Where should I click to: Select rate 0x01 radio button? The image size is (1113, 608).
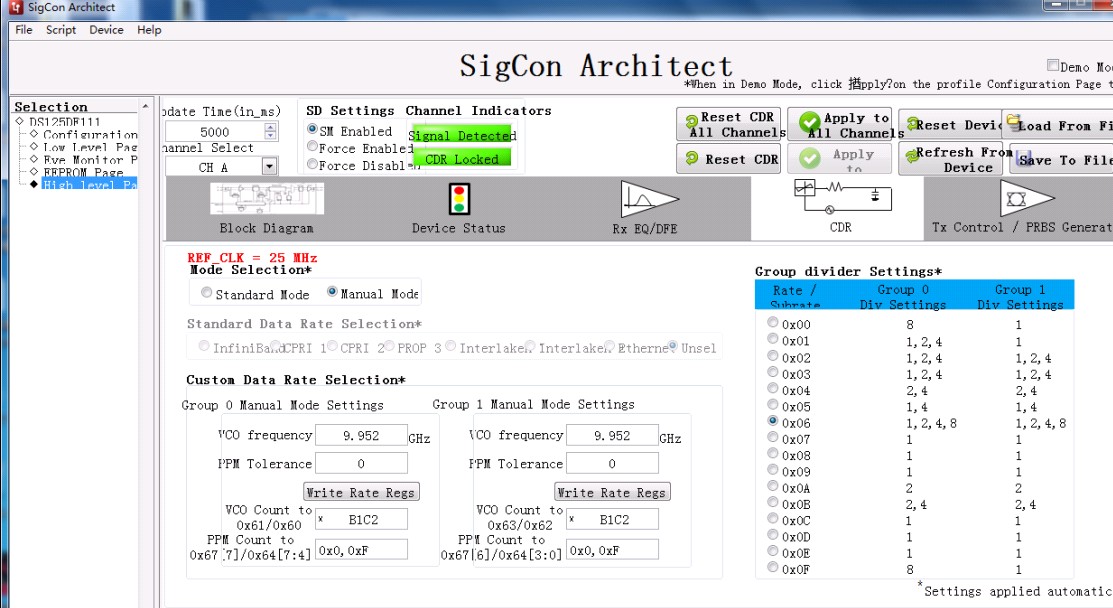(772, 339)
